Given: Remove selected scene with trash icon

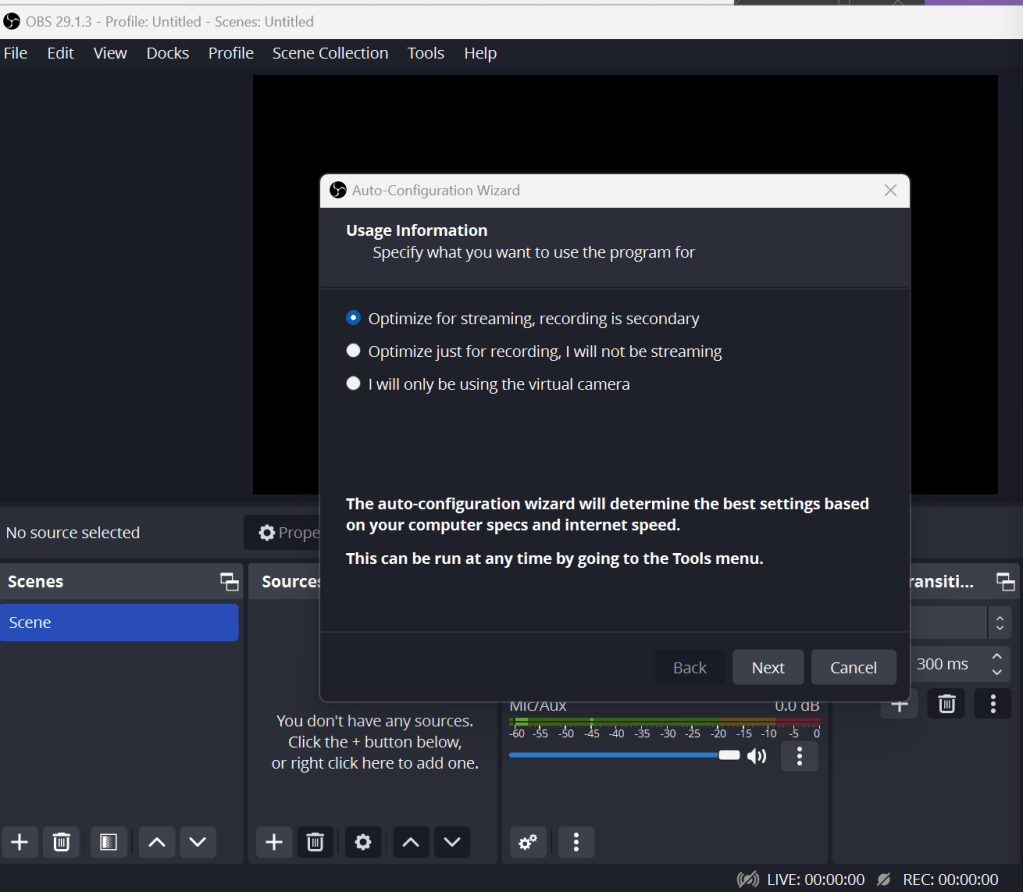Looking at the screenshot, I should coord(61,842).
